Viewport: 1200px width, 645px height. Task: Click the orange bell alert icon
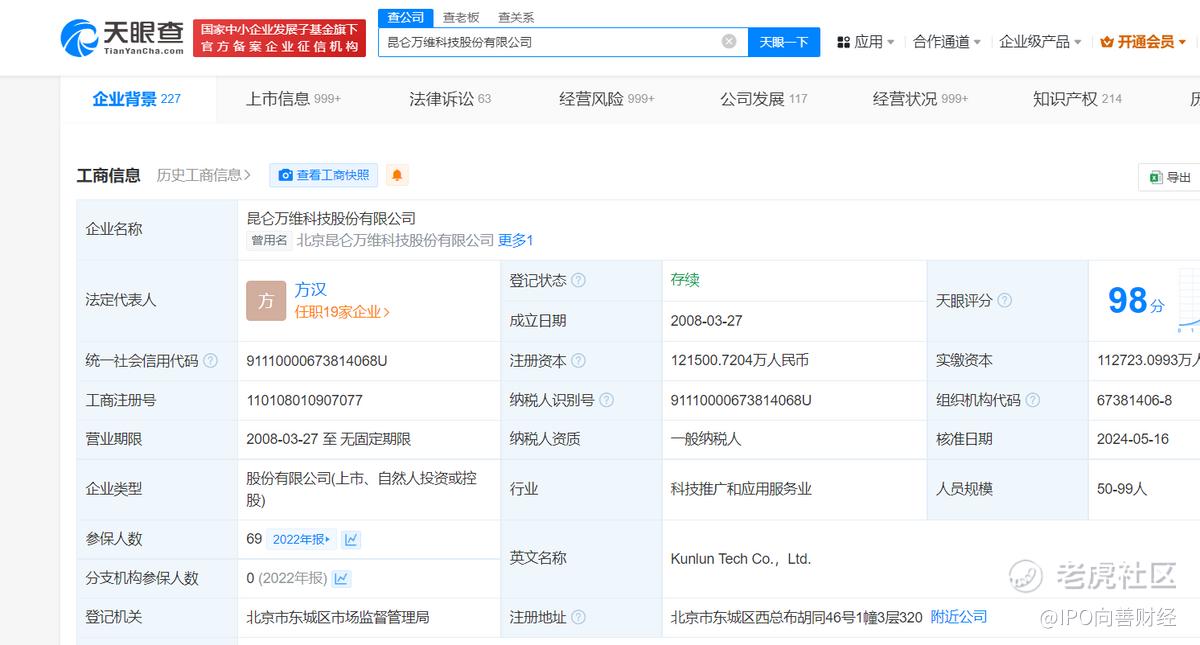tap(397, 175)
